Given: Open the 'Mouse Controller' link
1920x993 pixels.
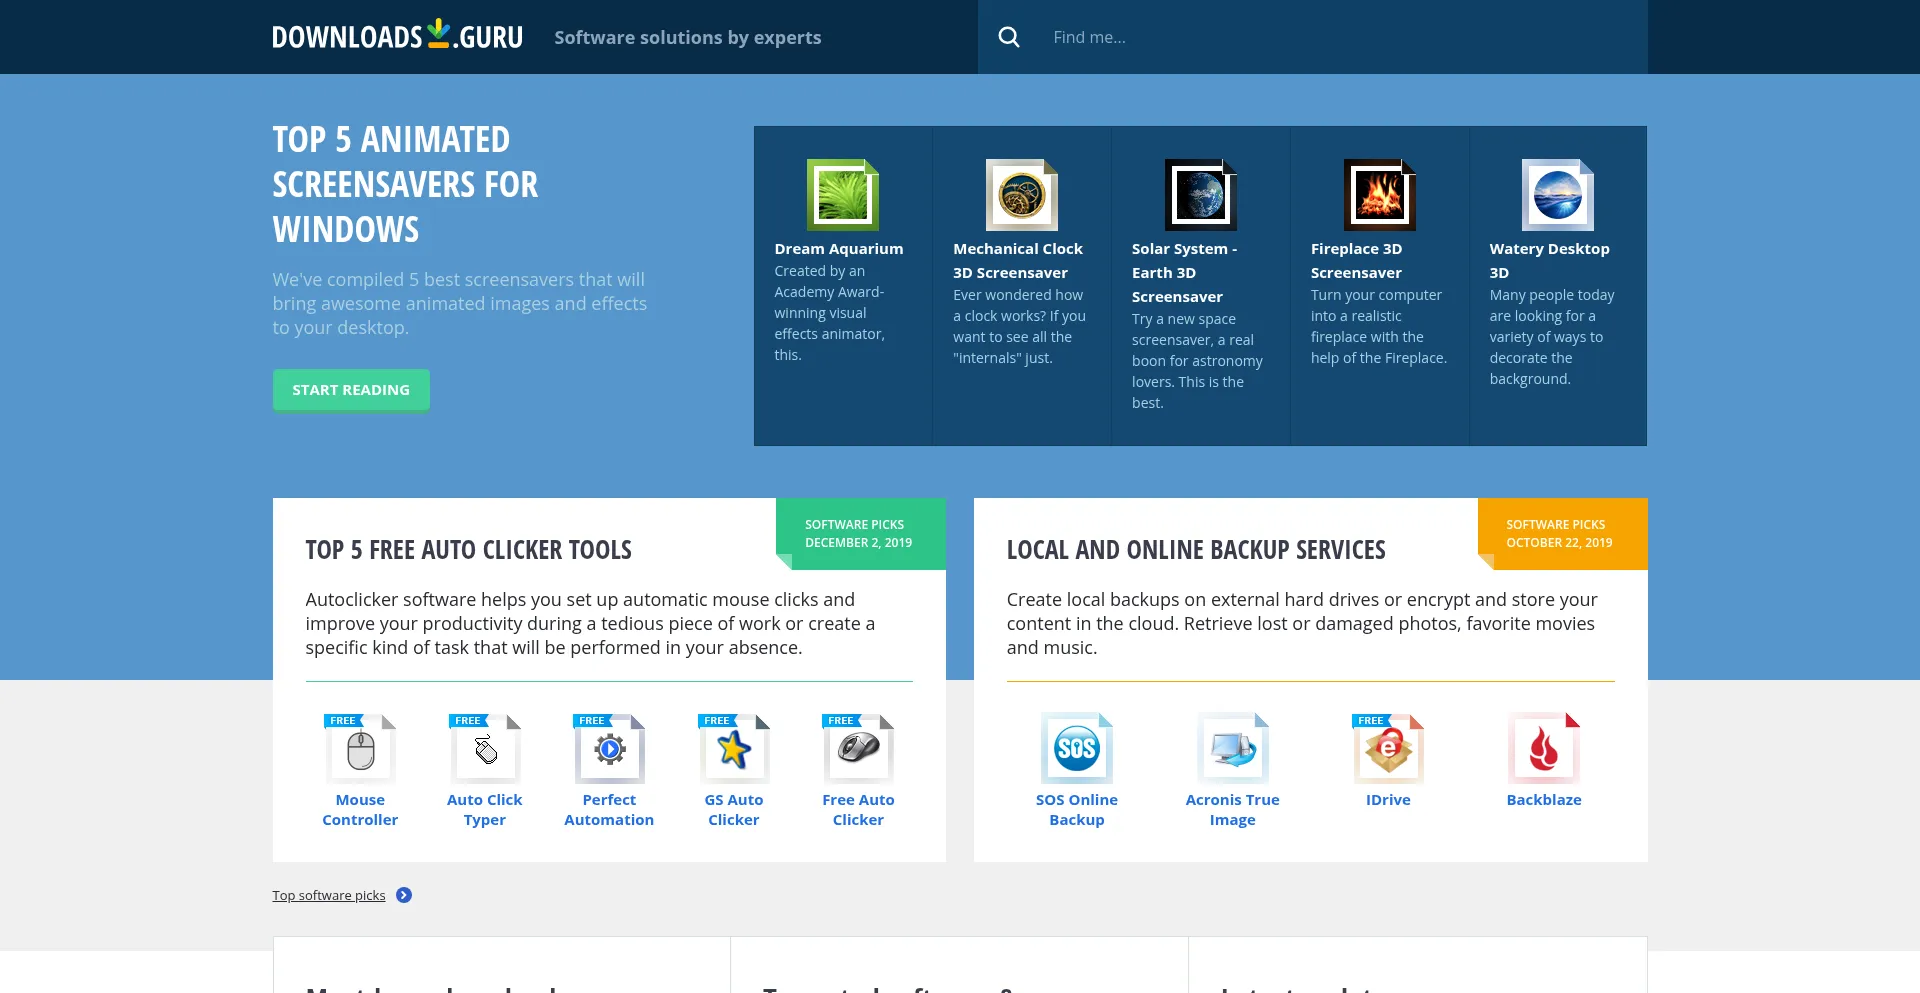Looking at the screenshot, I should point(360,810).
